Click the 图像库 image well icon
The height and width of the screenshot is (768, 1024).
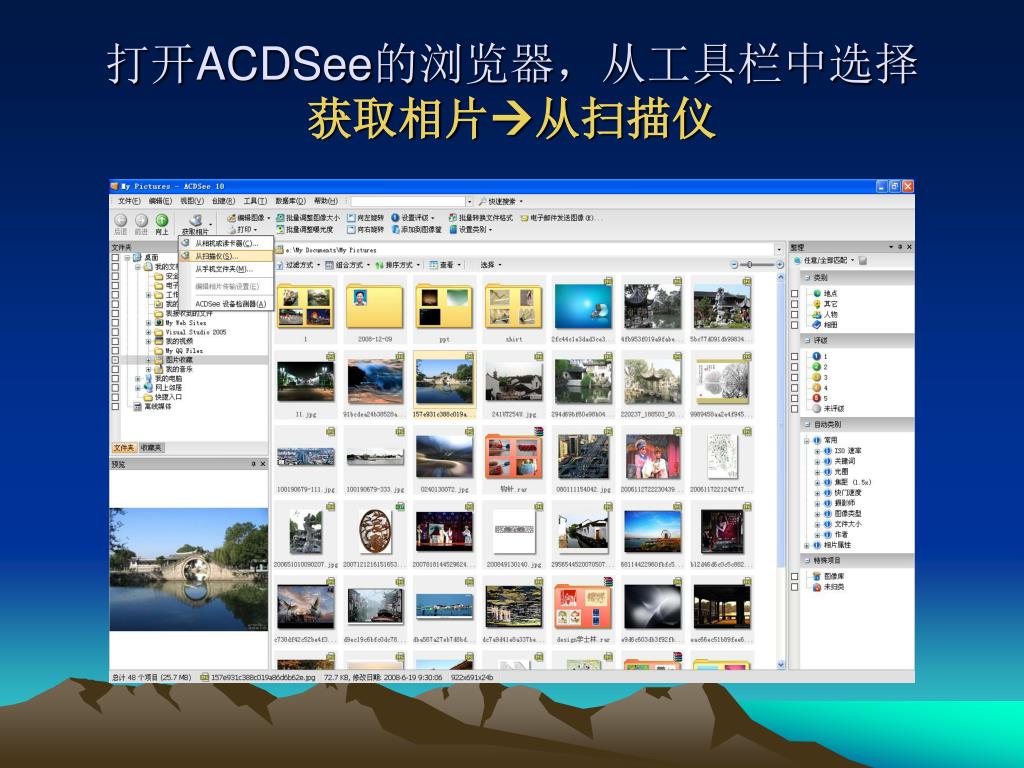(816, 576)
